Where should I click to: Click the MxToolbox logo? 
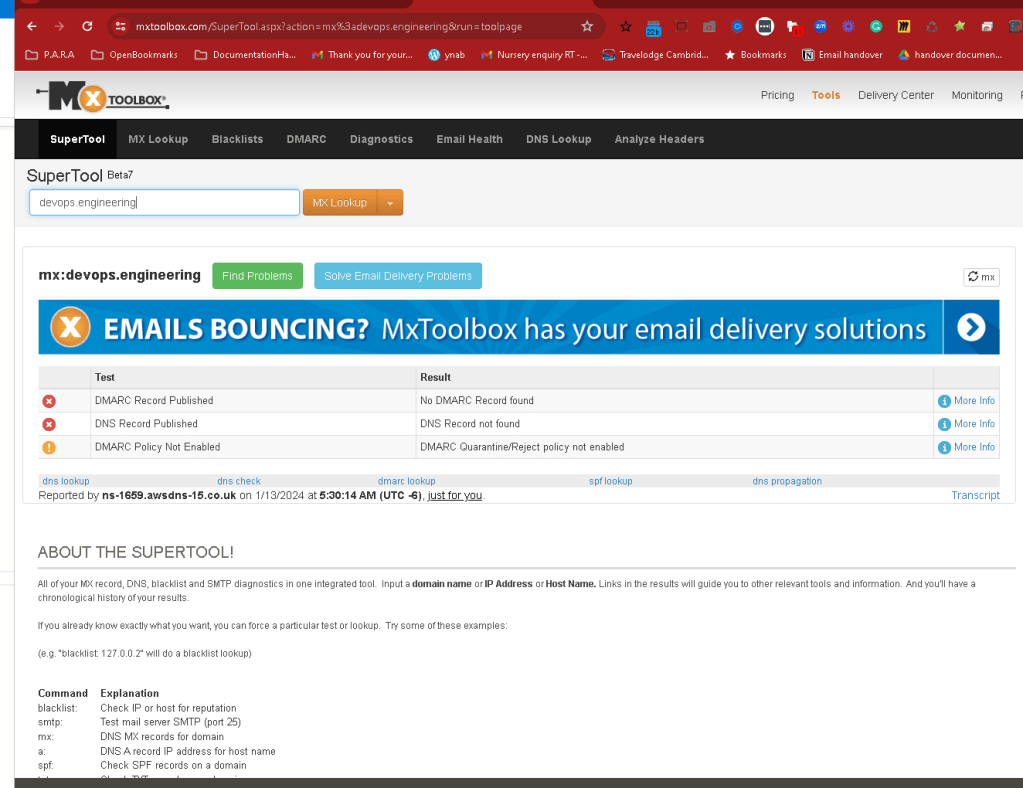(x=102, y=97)
